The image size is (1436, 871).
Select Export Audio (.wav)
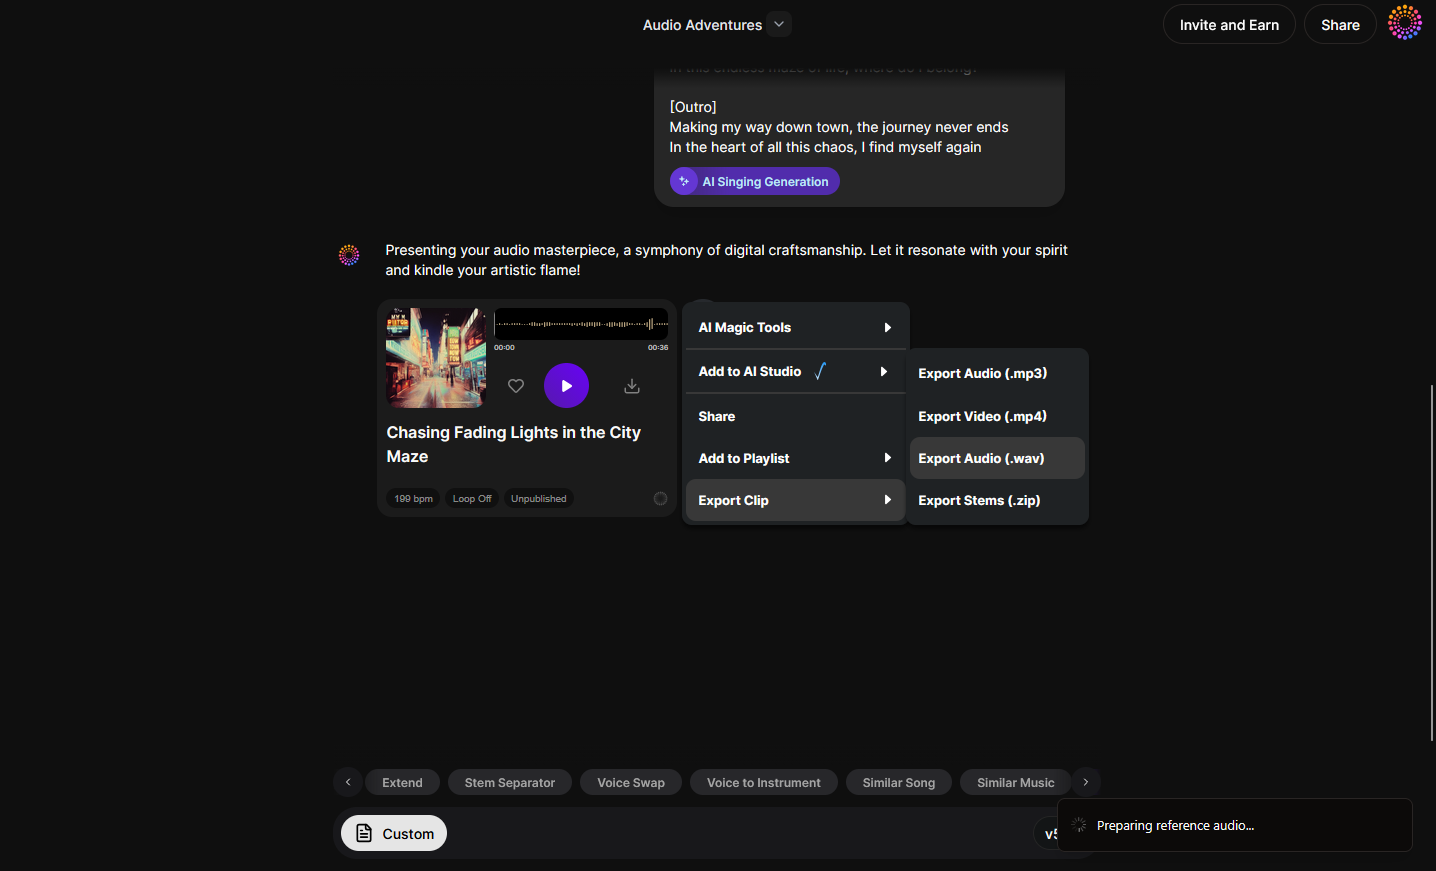point(997,458)
